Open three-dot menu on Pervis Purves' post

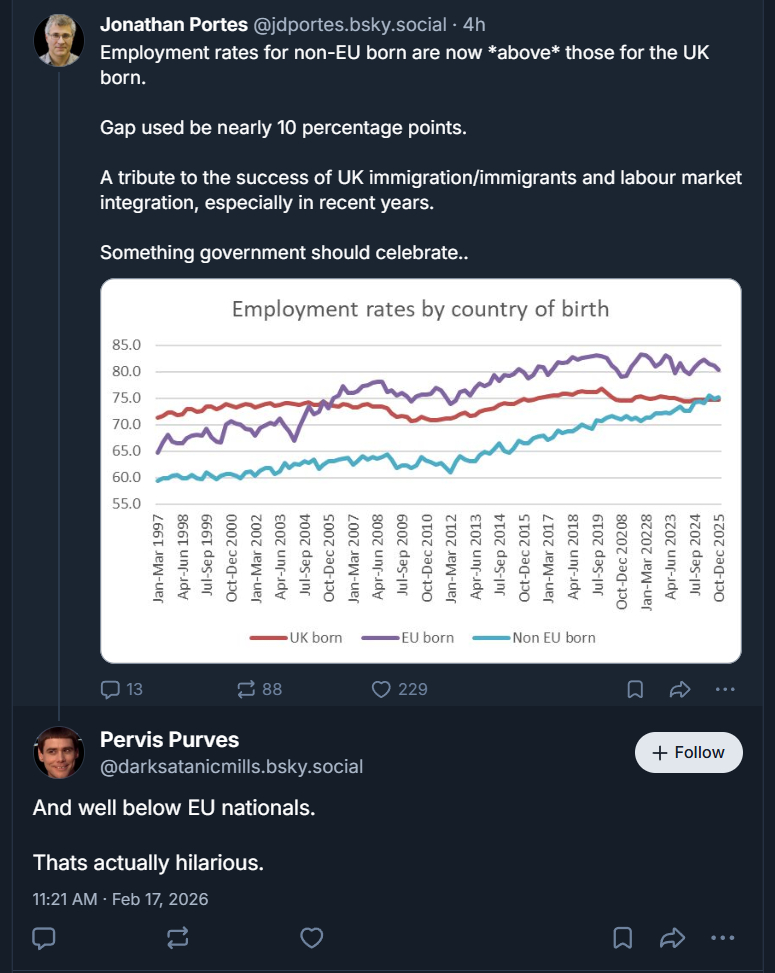[x=722, y=938]
